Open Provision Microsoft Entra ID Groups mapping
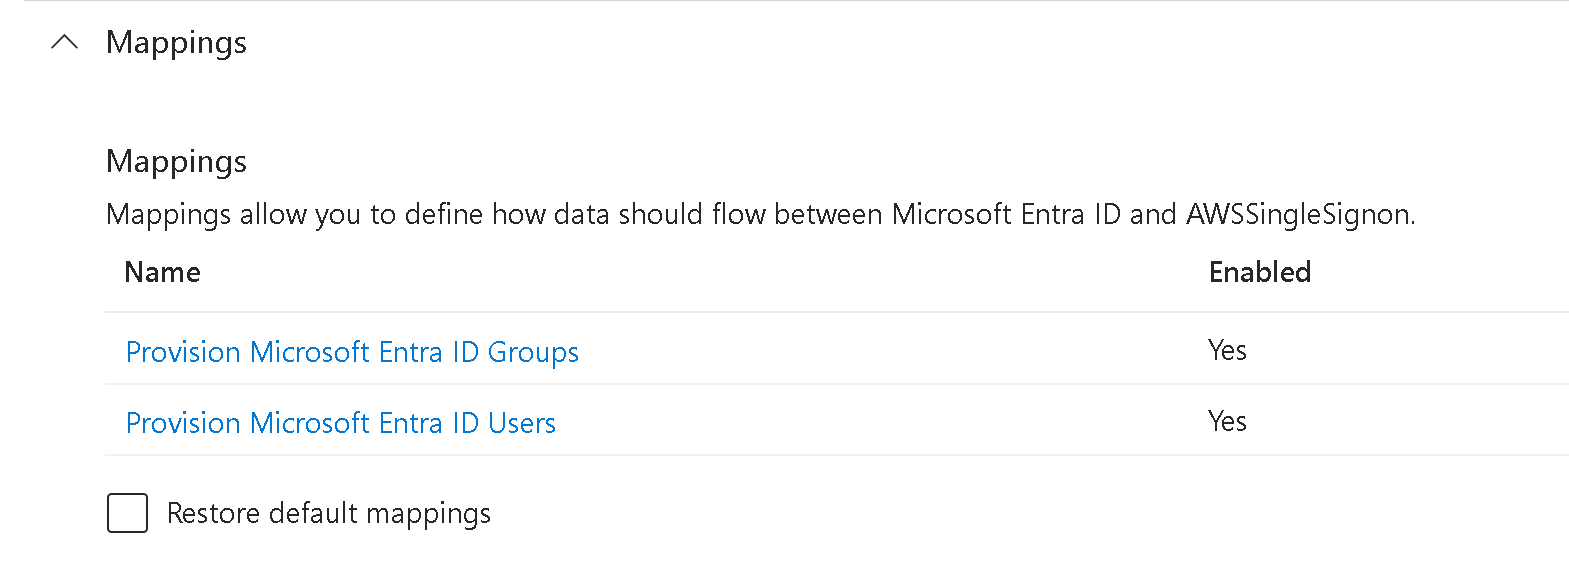Screen dimensions: 1569x588 (x=352, y=352)
